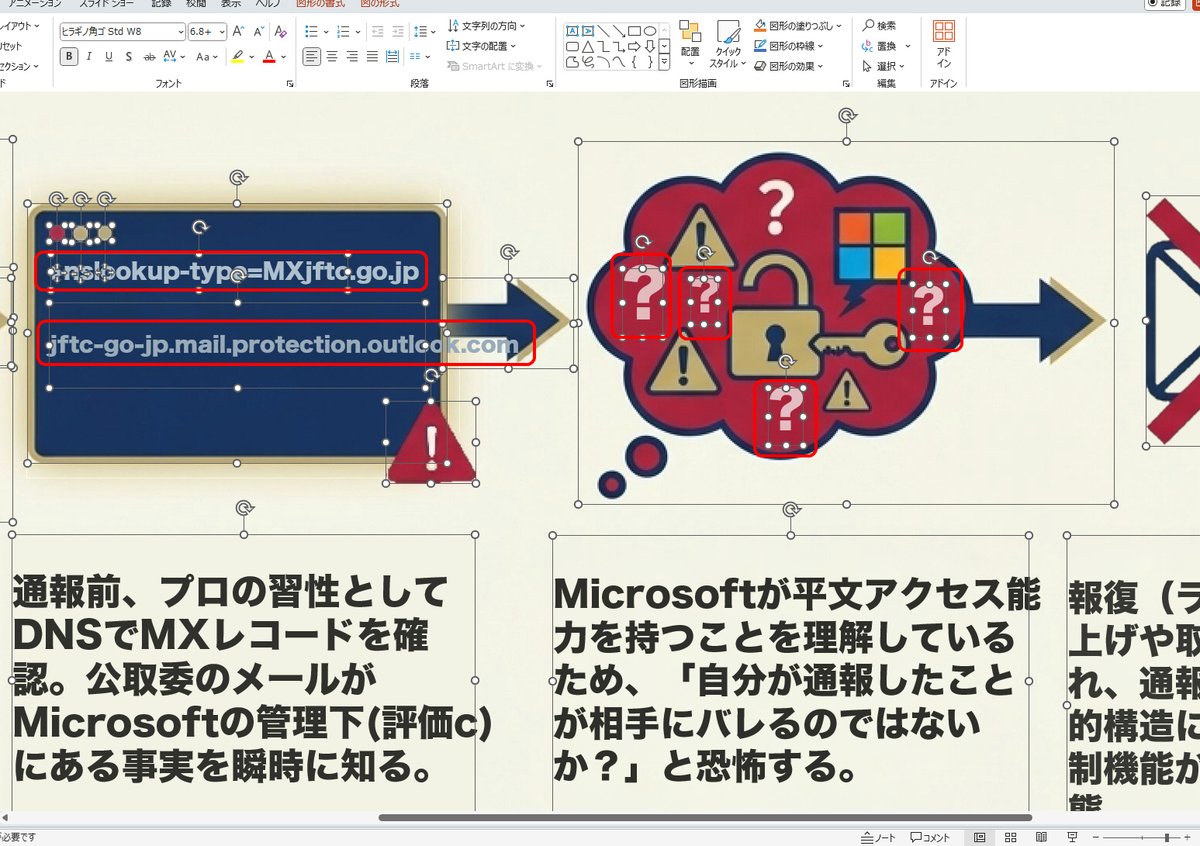Open ヘルプ help tab
The image size is (1200, 846).
267,4
